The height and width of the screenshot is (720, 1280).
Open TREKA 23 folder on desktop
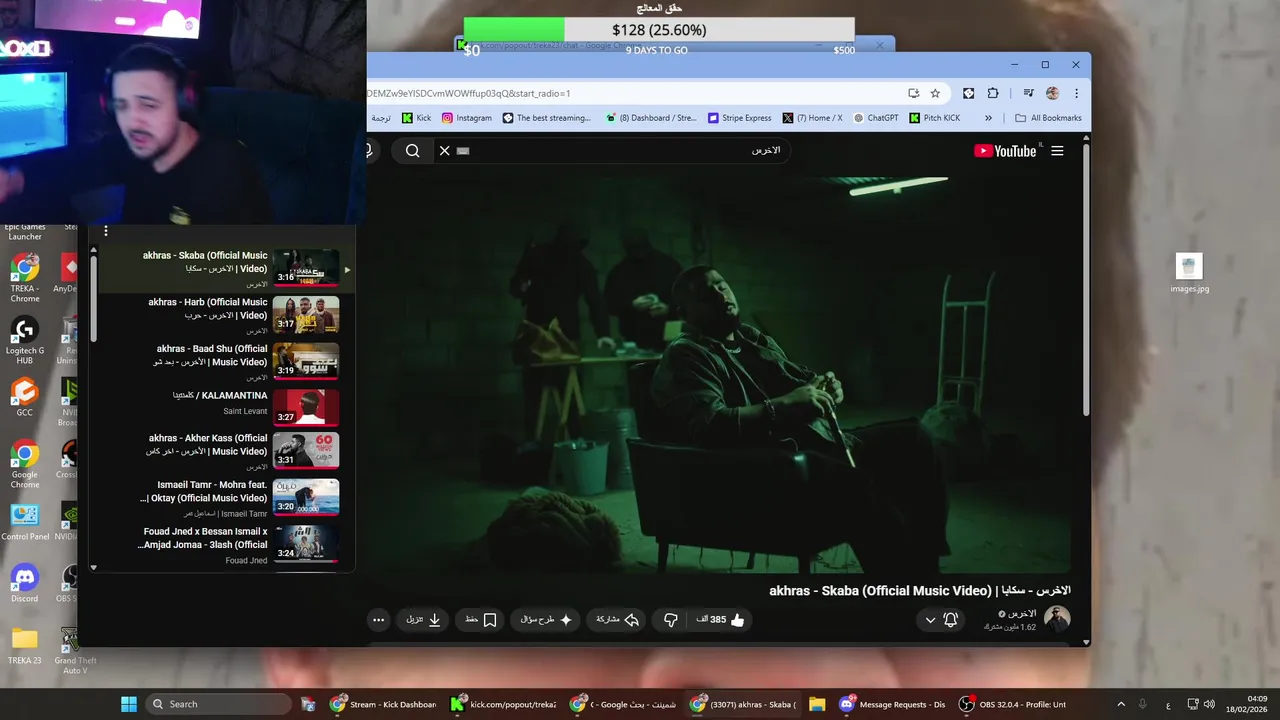[25, 646]
